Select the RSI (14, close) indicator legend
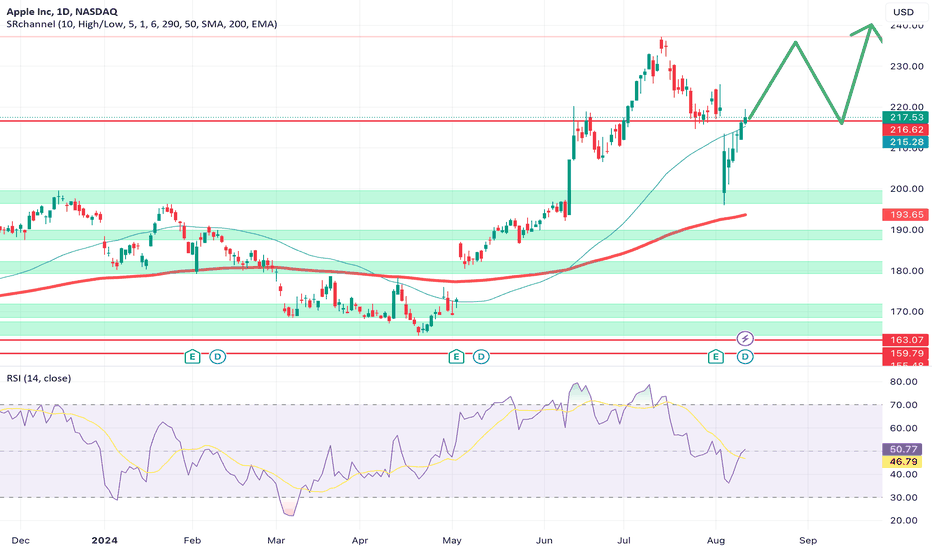 pyautogui.click(x=39, y=378)
